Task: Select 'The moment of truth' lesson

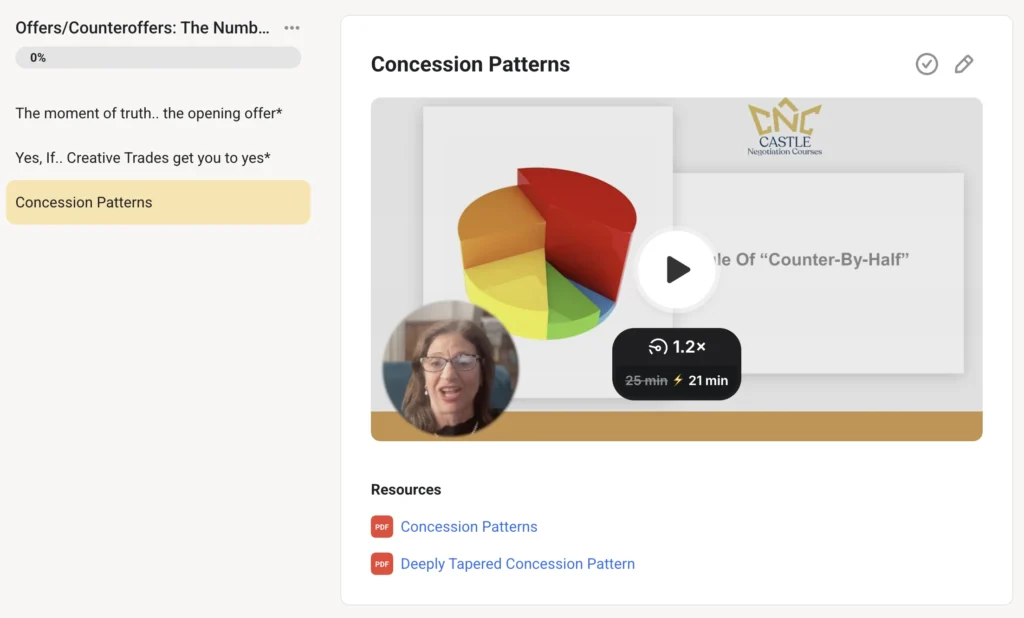Action: 149,113
